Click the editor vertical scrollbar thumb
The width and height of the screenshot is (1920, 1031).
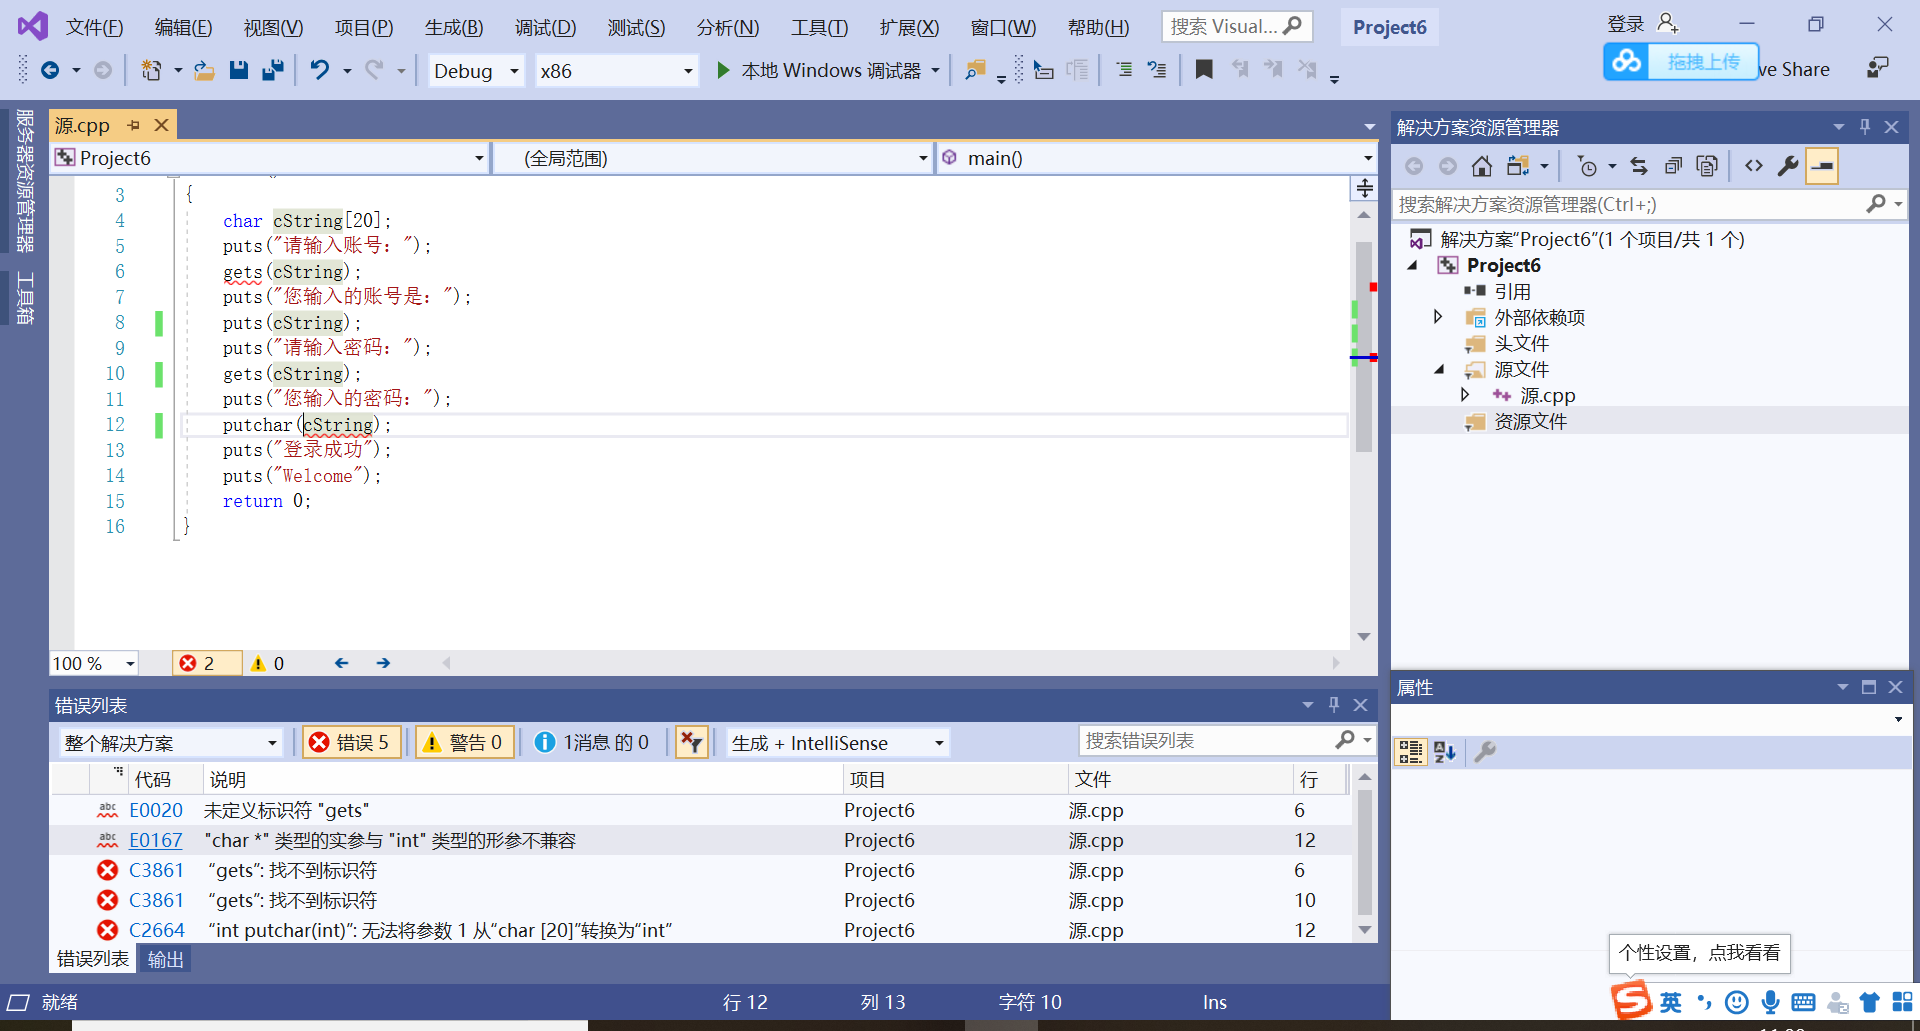click(x=1364, y=345)
